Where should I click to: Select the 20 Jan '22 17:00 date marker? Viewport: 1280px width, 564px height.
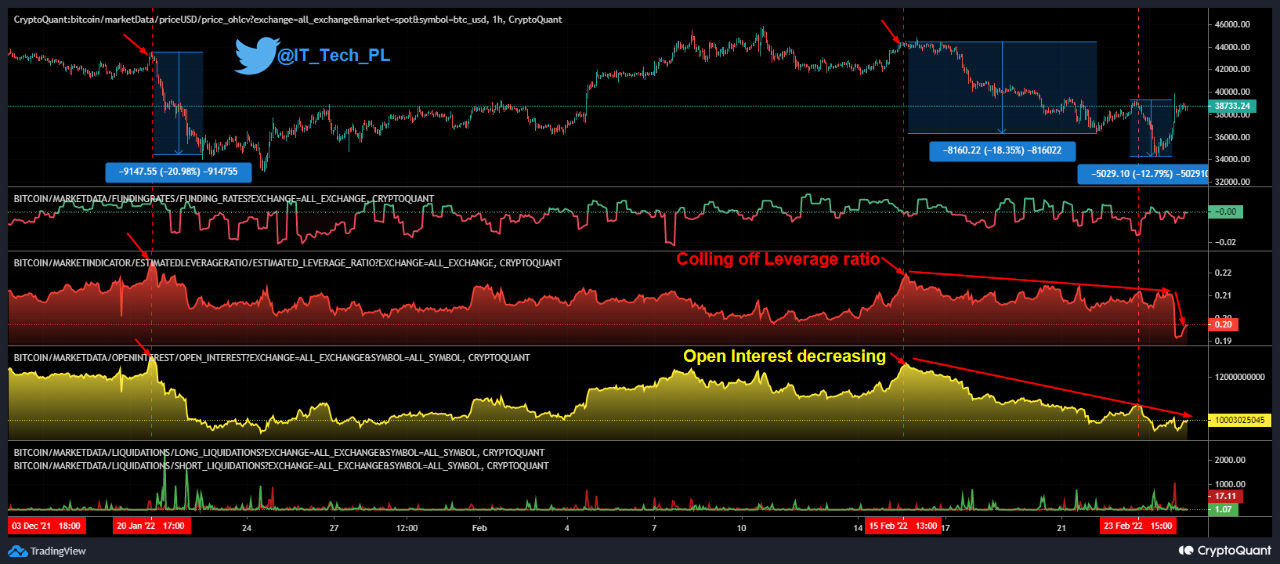[x=149, y=526]
